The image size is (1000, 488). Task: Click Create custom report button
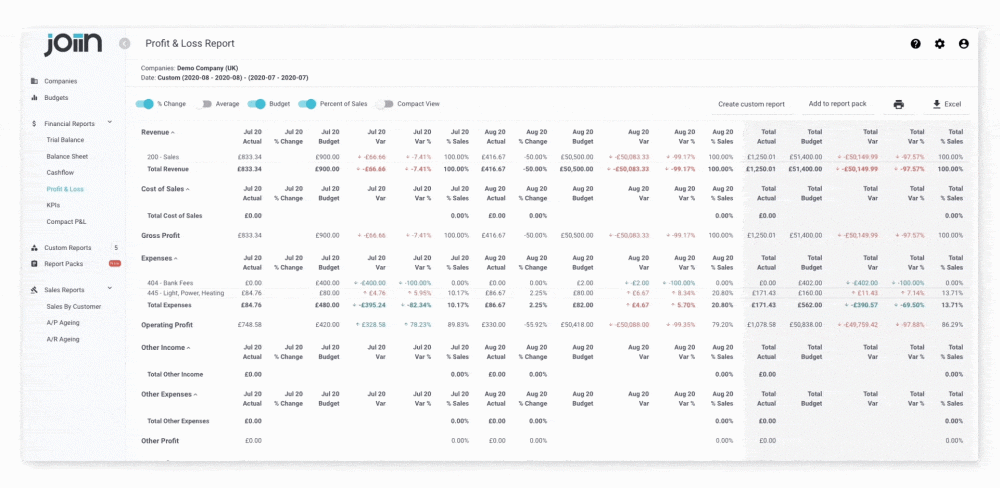click(x=751, y=104)
